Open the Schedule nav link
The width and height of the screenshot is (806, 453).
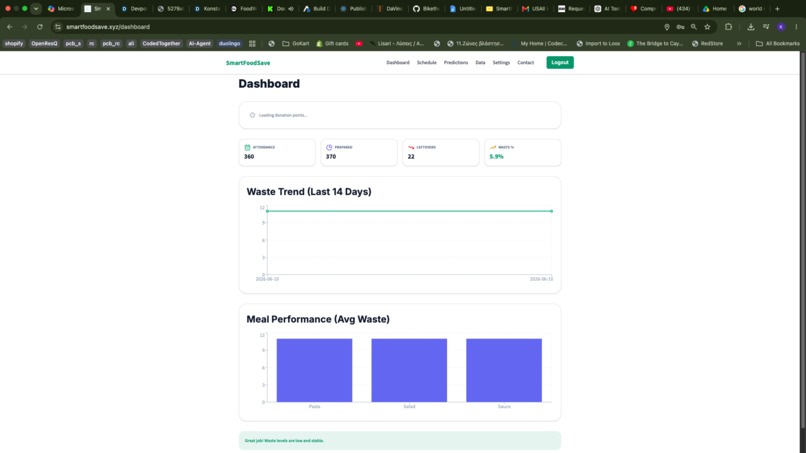[x=427, y=63]
